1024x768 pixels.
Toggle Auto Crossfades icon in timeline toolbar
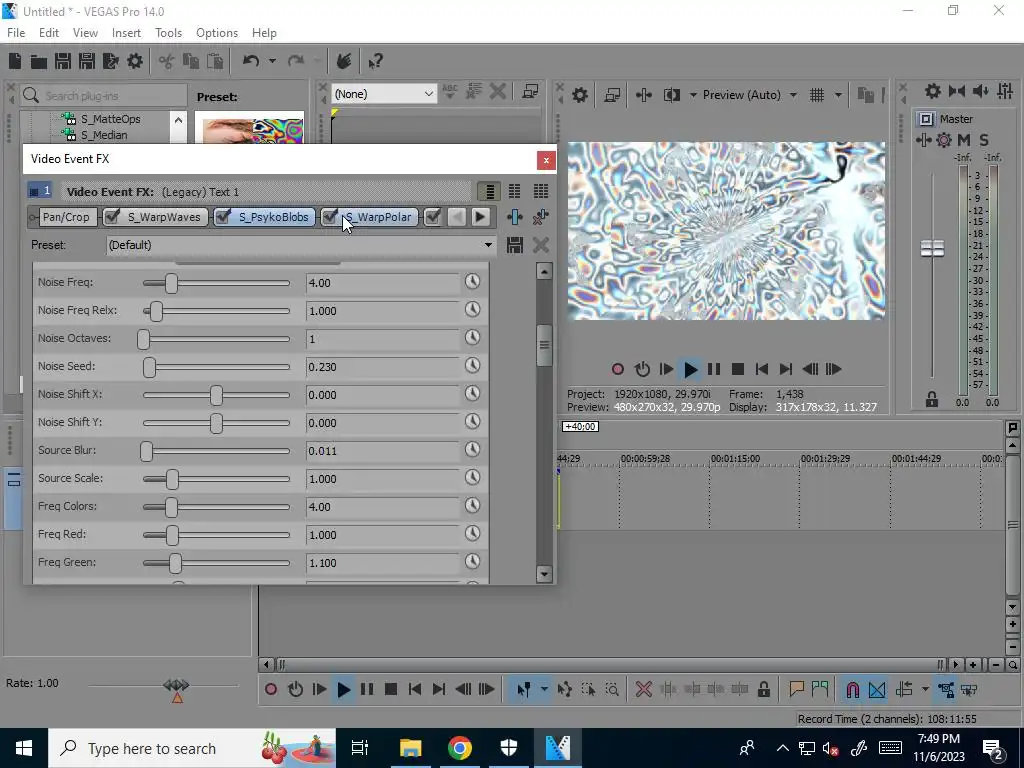[x=877, y=690]
